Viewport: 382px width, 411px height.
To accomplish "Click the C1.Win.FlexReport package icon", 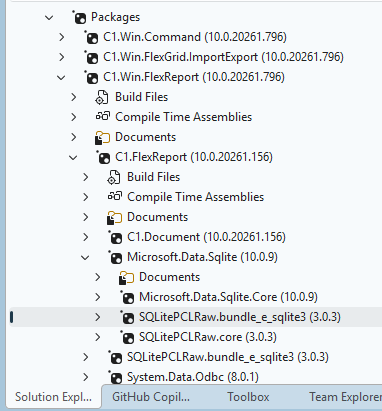I will [91, 77].
